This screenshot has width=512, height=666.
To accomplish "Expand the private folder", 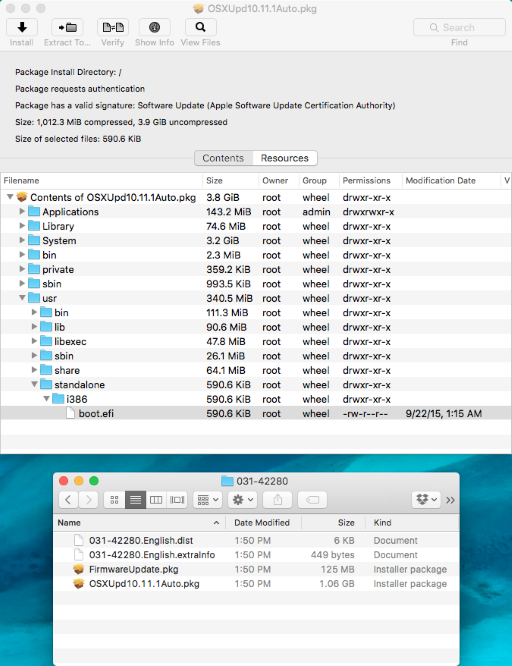I will [22, 269].
